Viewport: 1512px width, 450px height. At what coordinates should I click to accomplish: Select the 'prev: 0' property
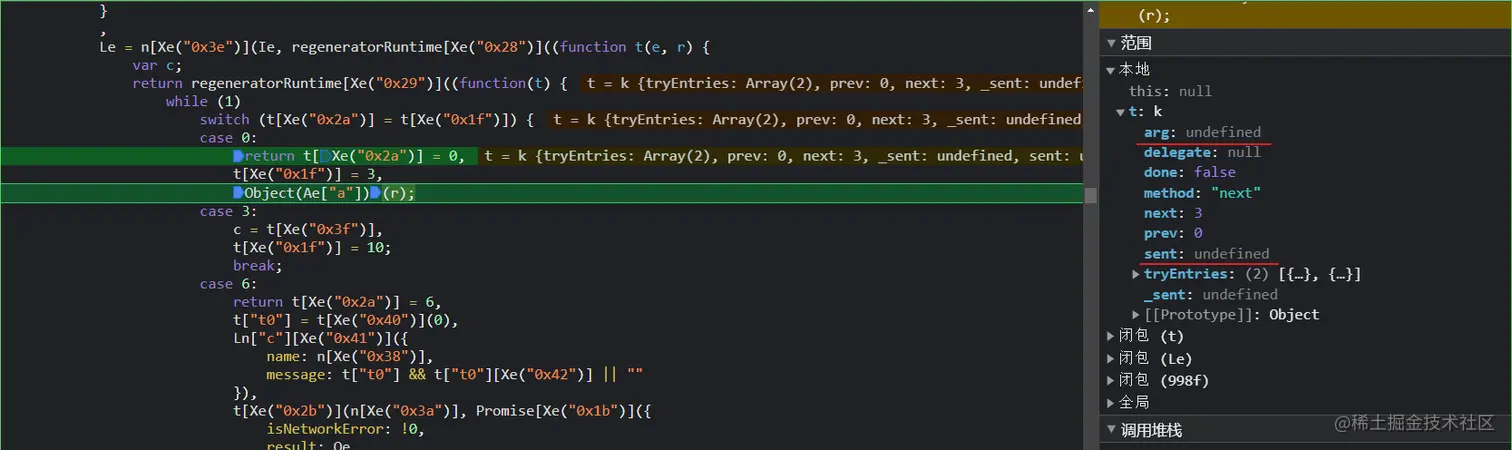click(x=1173, y=233)
